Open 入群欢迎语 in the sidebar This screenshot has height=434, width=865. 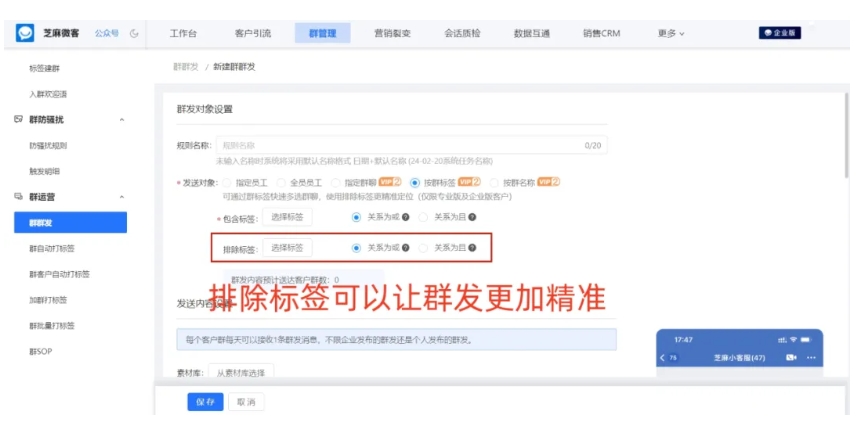pyautogui.click(x=48, y=94)
